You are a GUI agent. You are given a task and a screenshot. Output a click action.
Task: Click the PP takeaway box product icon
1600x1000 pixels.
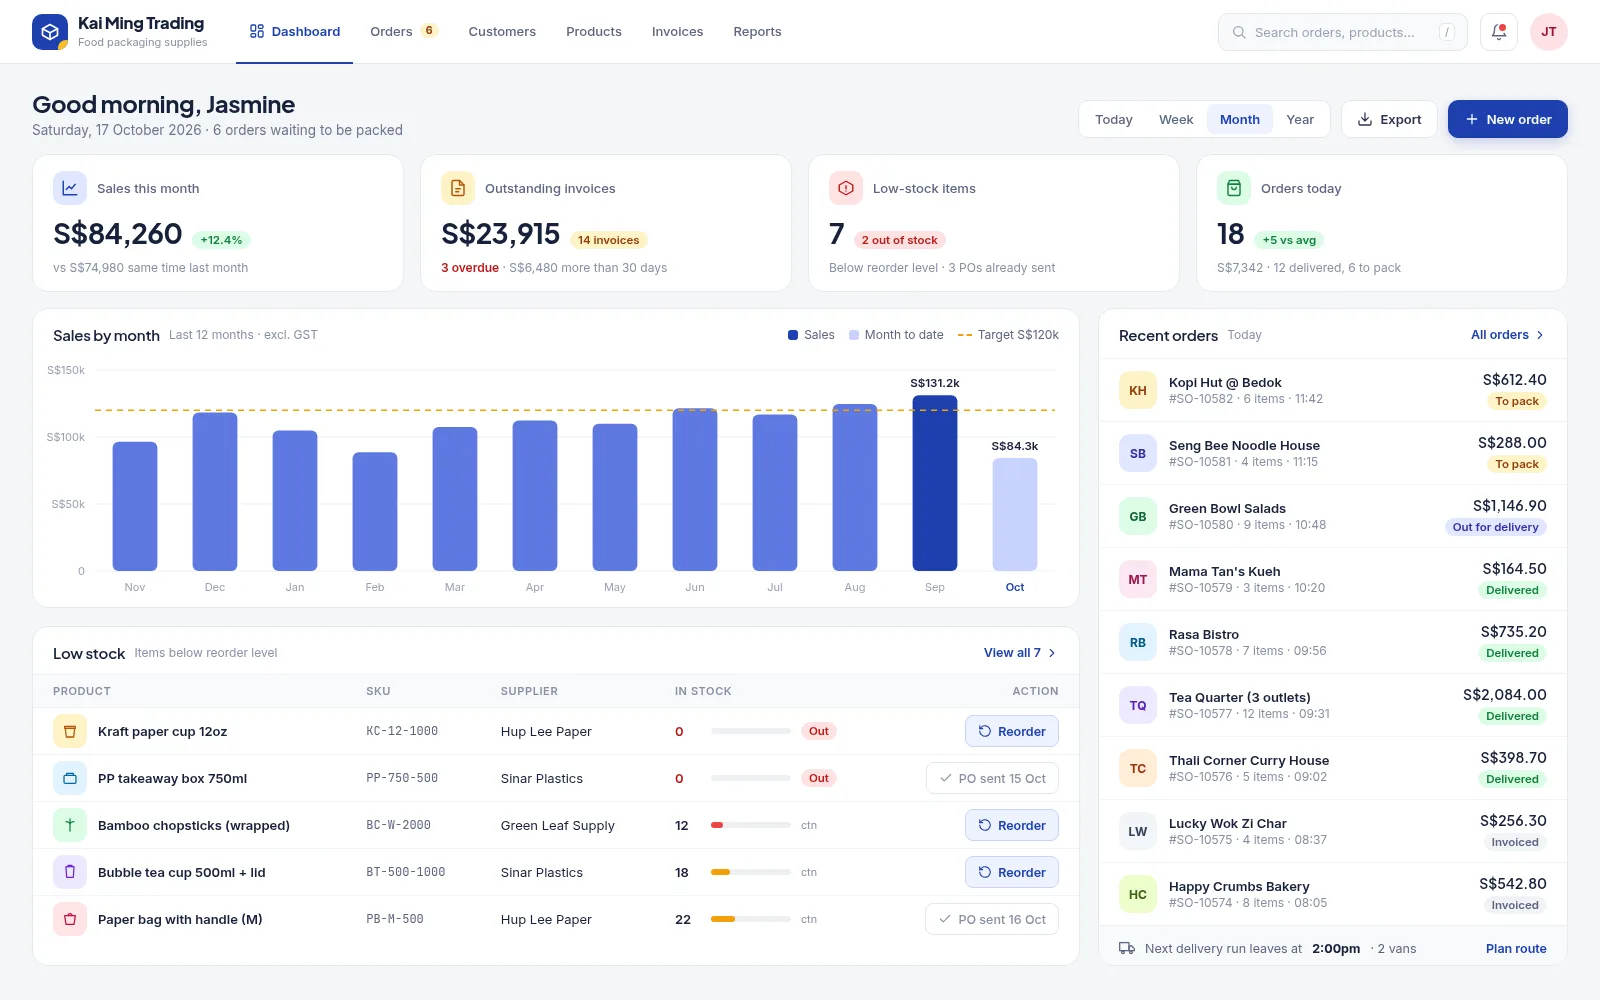[x=70, y=778]
